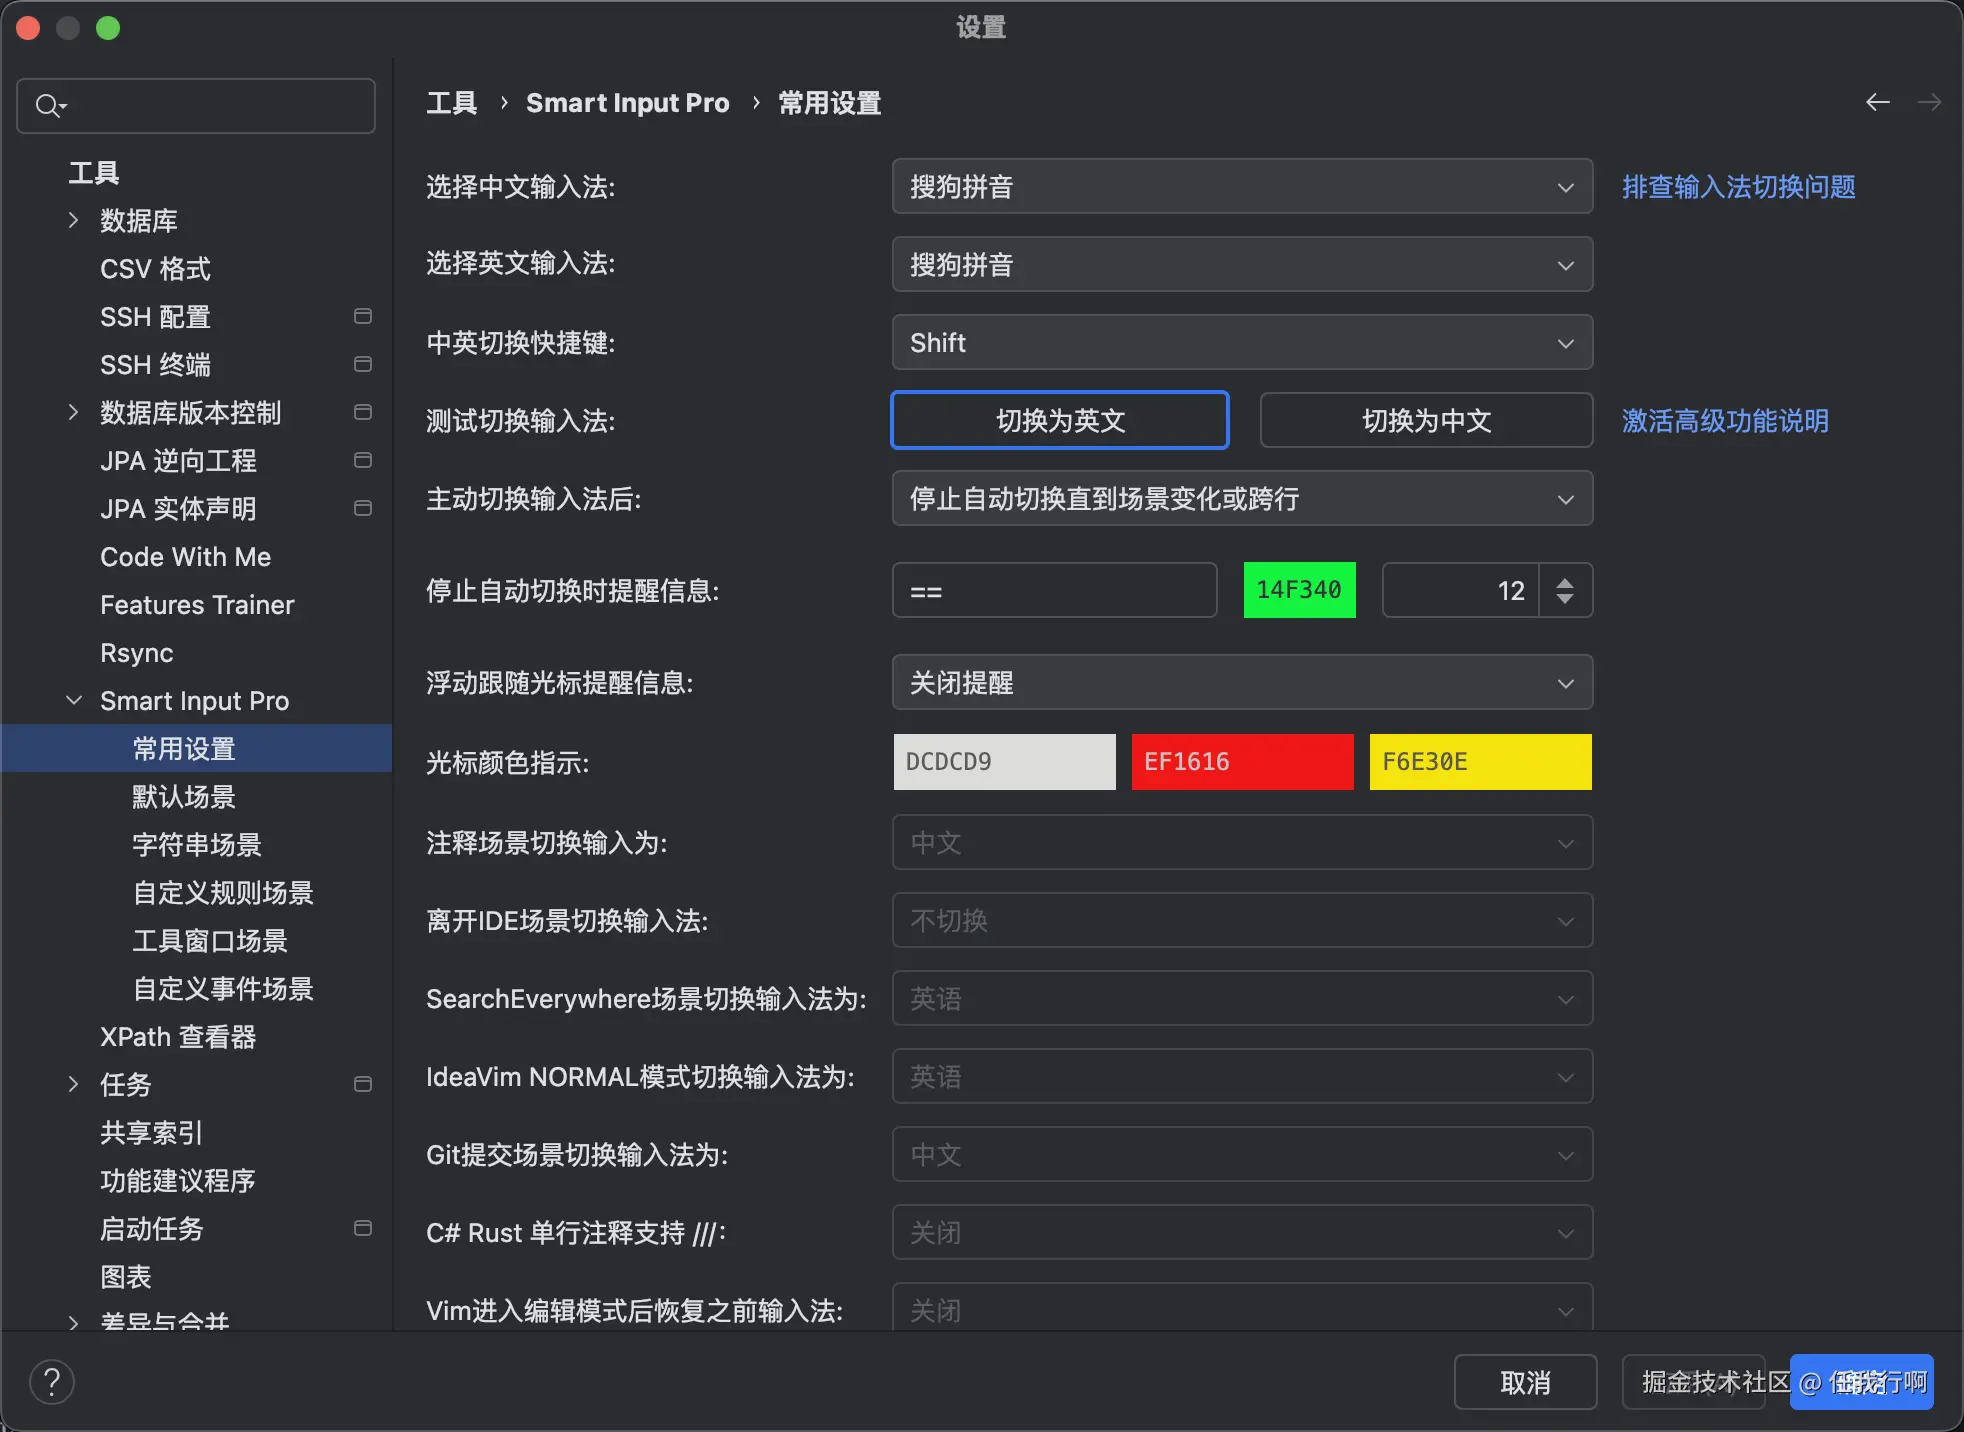Click the back navigation arrow icon
1964x1432 pixels.
pyautogui.click(x=1877, y=102)
